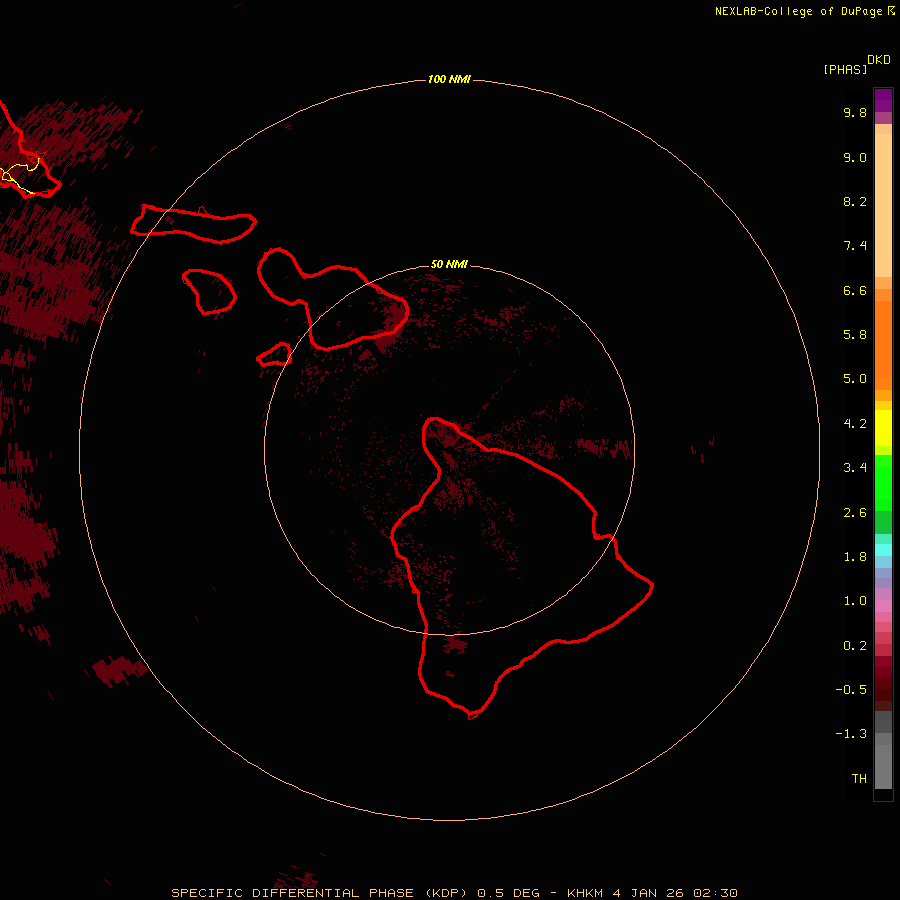This screenshot has height=900, width=900.
Task: Click the 5.0 color scale value
Action: click(855, 379)
